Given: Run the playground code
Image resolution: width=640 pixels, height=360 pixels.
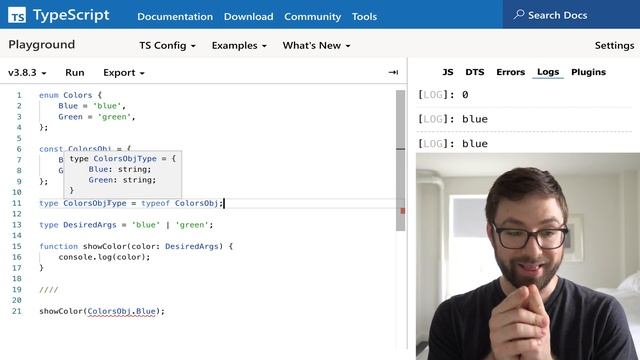Looking at the screenshot, I should tap(75, 73).
